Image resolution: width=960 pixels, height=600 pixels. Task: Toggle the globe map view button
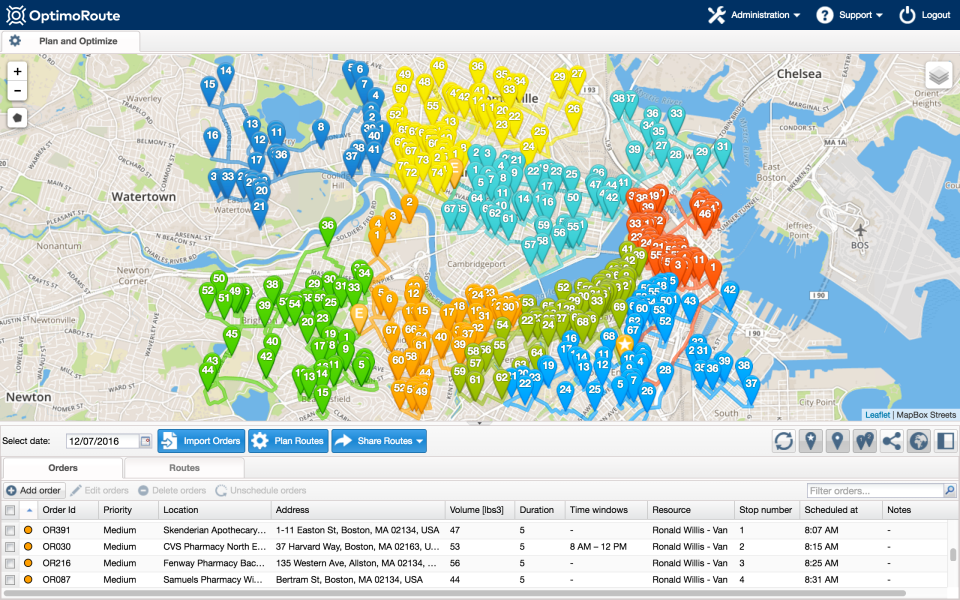point(918,441)
